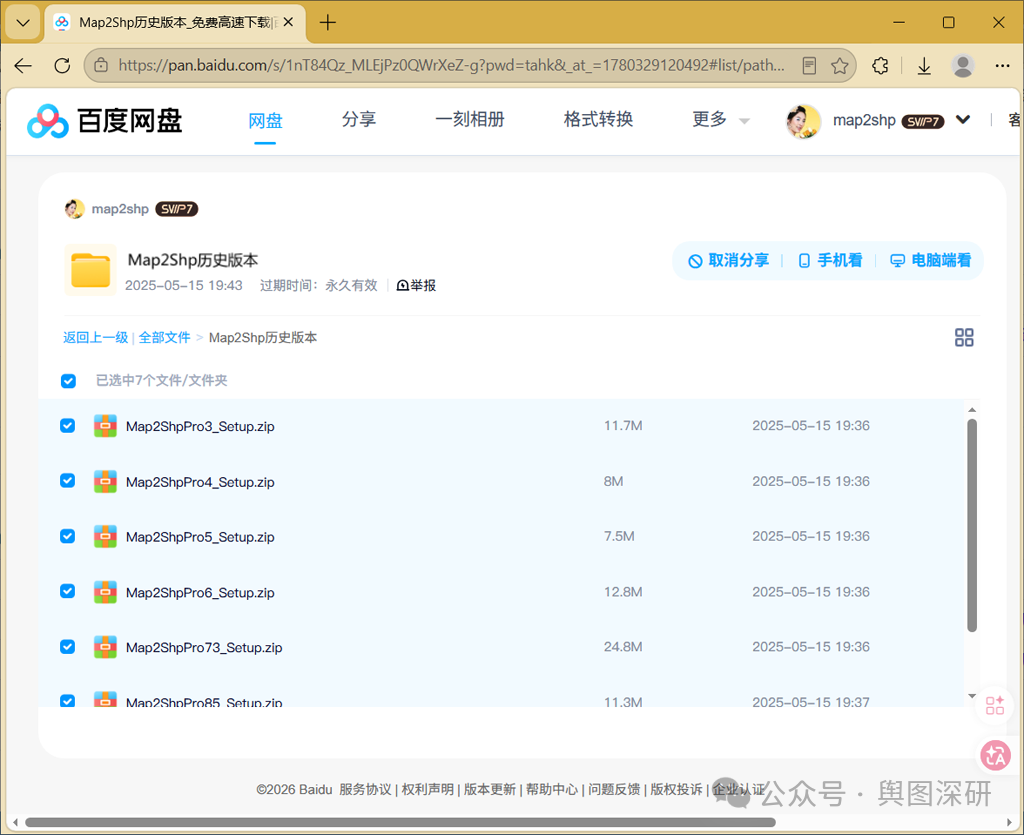
Task: Uncheck Map2ShpPro73_Setup.zip checkbox
Action: click(67, 646)
